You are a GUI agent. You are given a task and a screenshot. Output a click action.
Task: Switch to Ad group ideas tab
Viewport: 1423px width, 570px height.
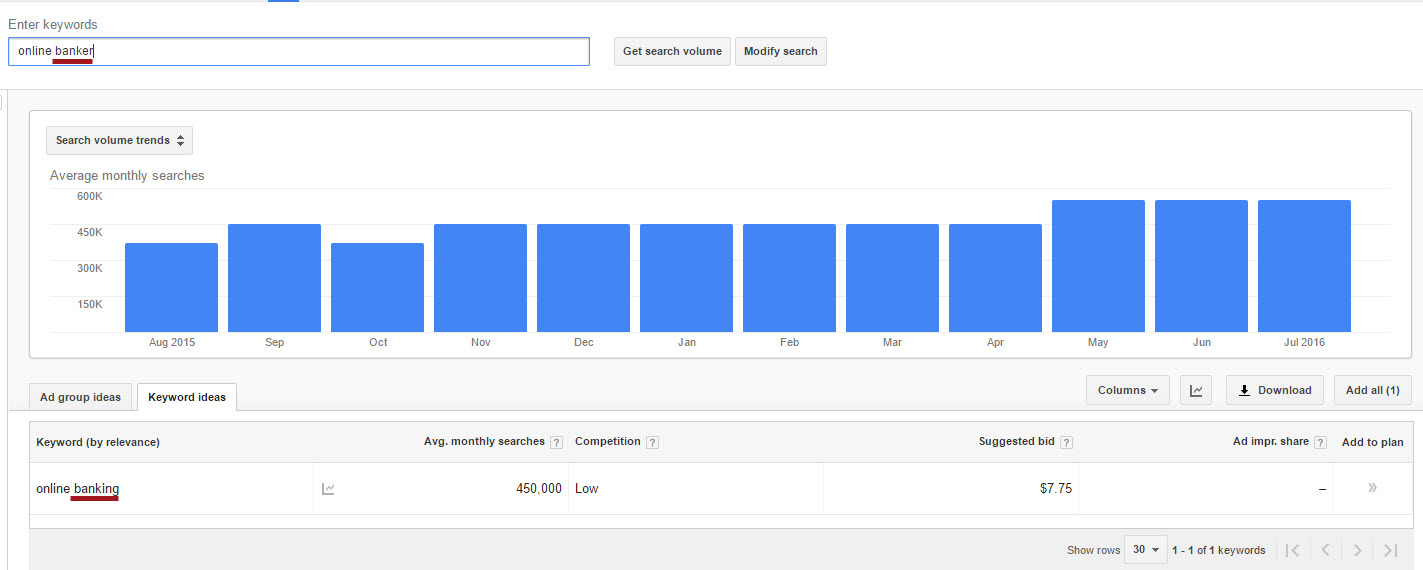click(x=80, y=397)
